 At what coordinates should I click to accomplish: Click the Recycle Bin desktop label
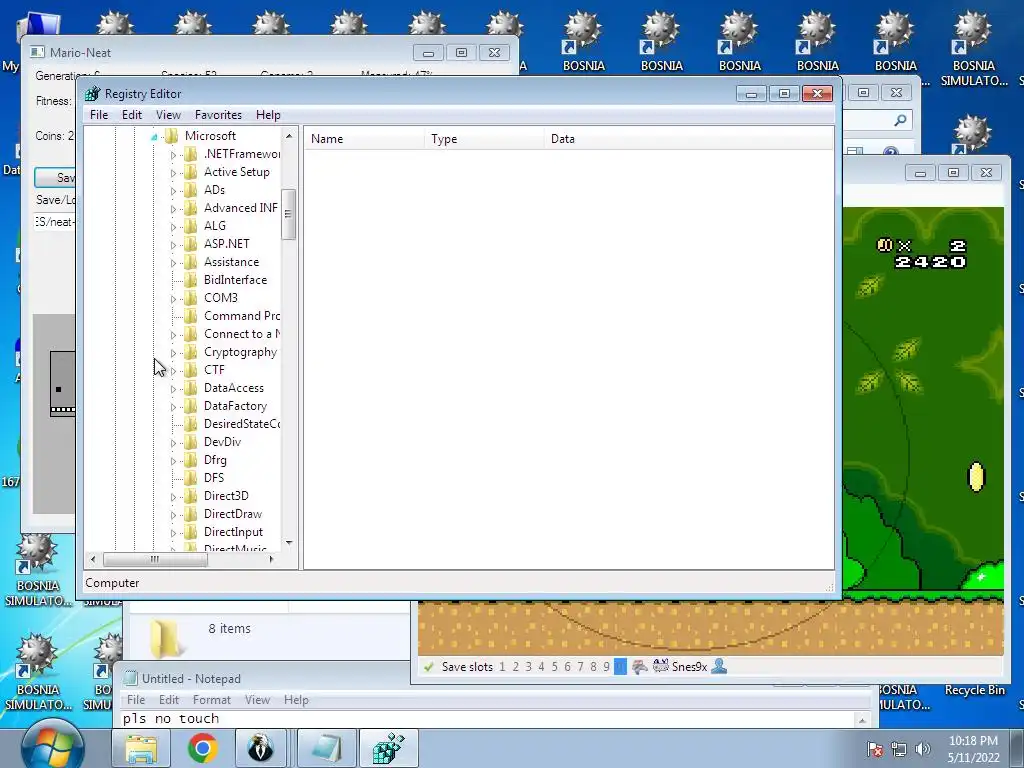tap(974, 690)
